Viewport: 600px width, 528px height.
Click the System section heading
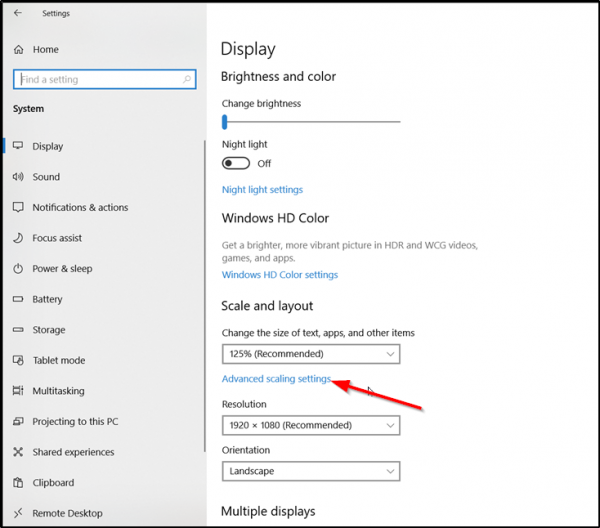pyautogui.click(x=28, y=109)
